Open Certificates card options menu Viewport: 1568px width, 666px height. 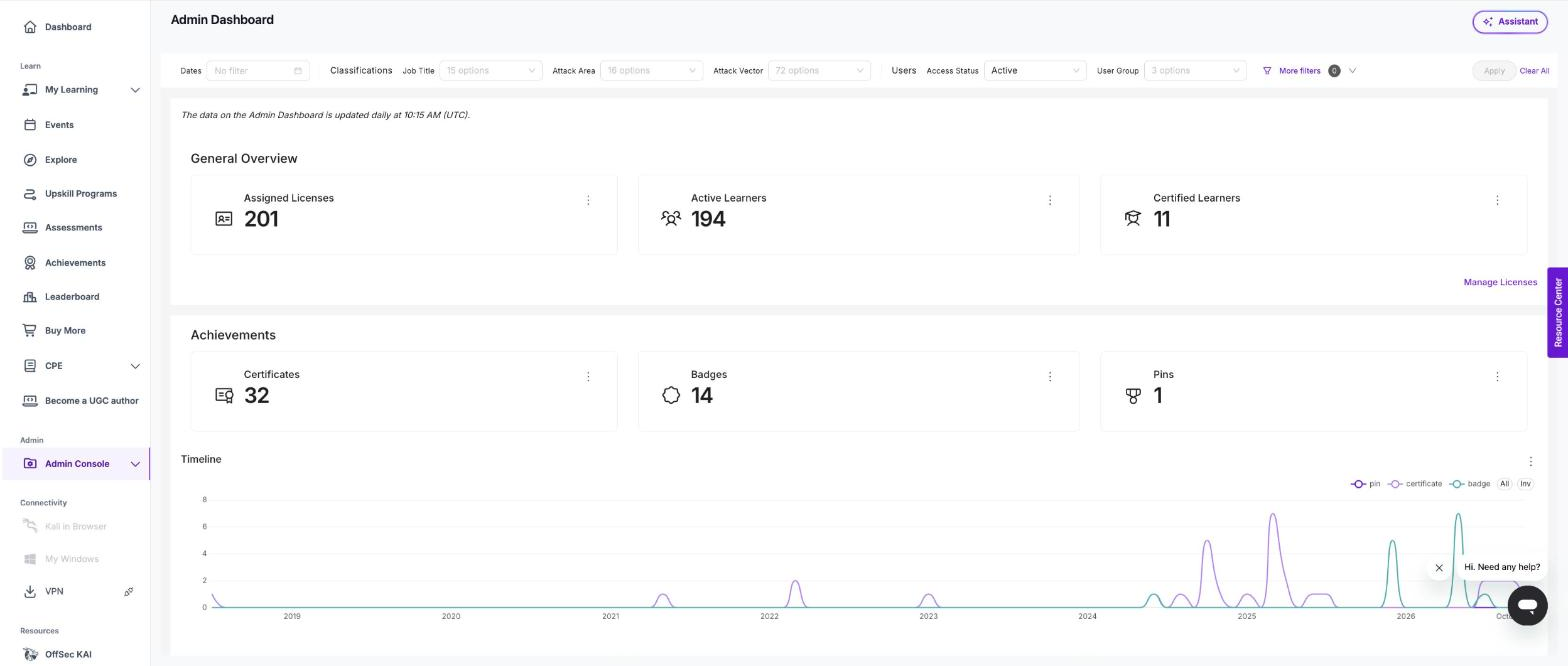(588, 377)
